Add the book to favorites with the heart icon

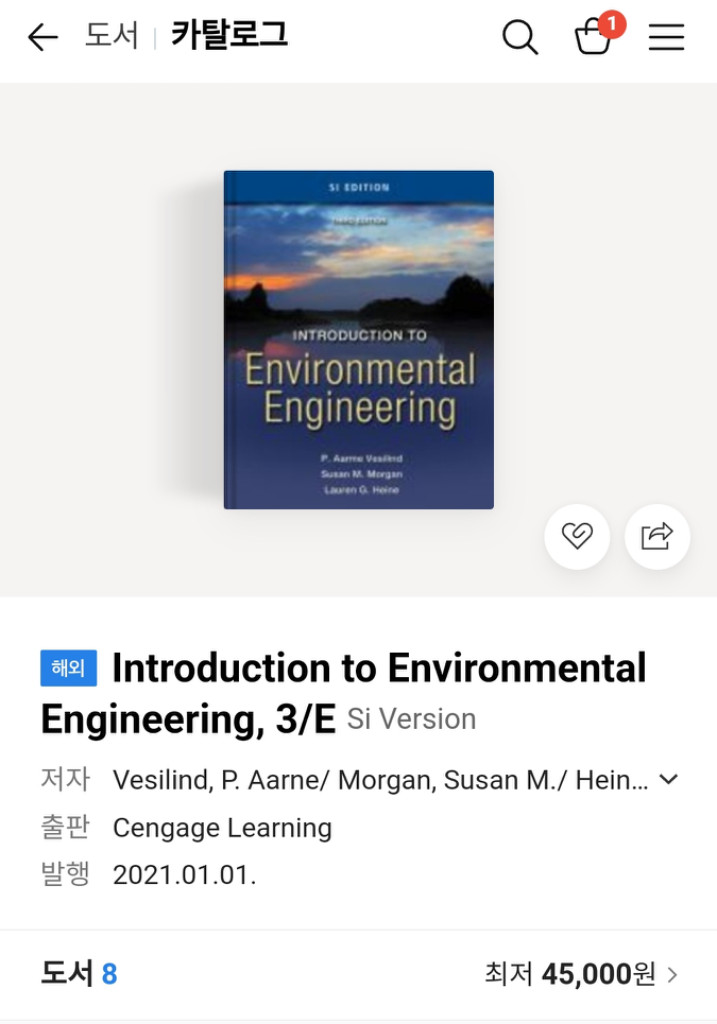577,537
